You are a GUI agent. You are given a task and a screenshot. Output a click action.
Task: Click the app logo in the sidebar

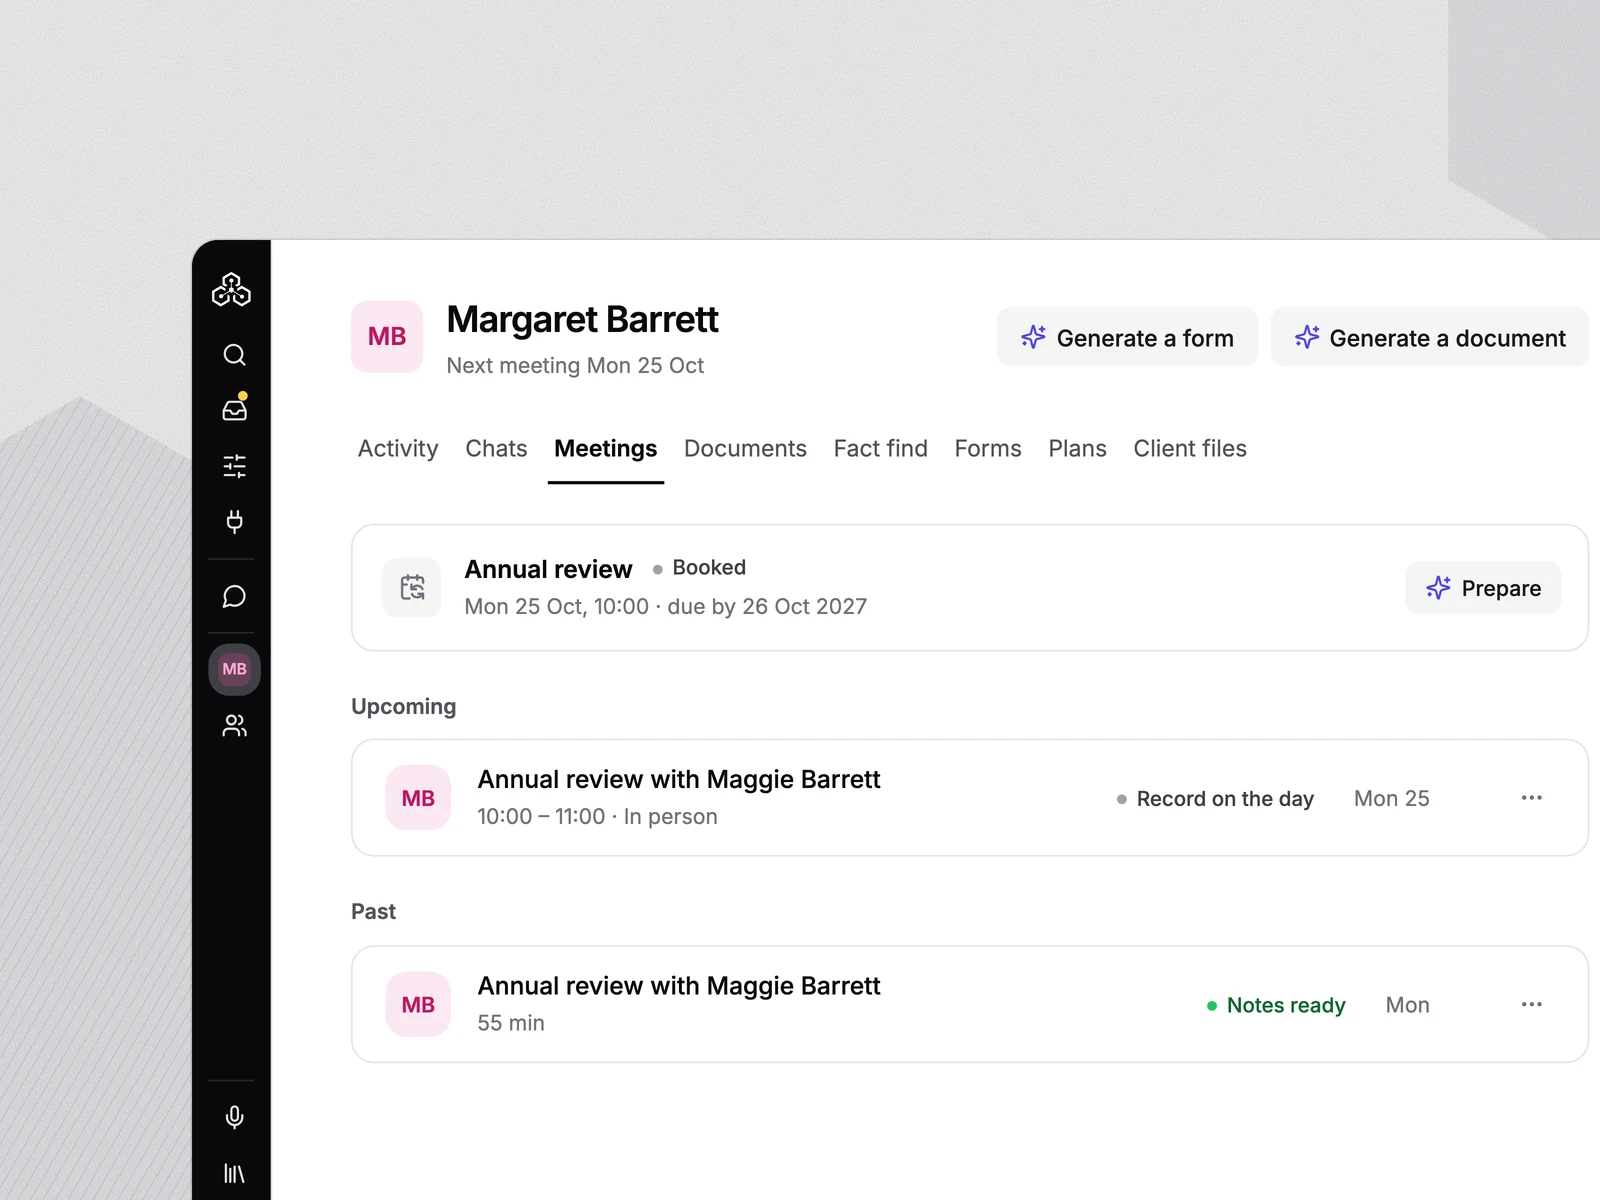tap(231, 290)
